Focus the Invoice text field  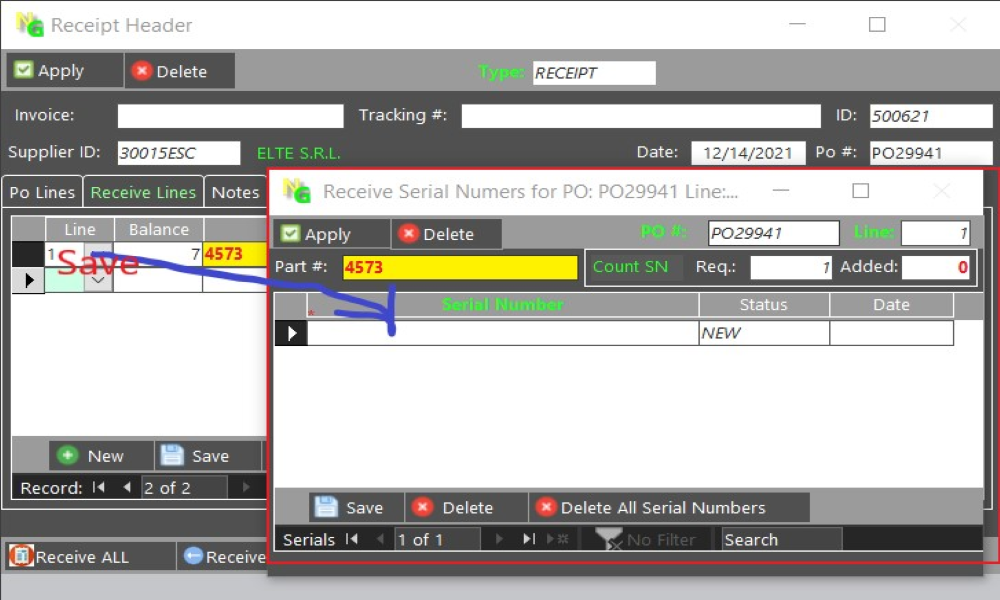tap(230, 116)
